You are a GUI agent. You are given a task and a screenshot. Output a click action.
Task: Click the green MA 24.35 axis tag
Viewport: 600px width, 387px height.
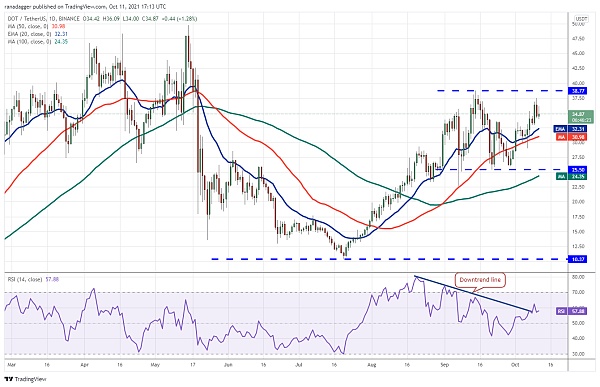click(571, 176)
